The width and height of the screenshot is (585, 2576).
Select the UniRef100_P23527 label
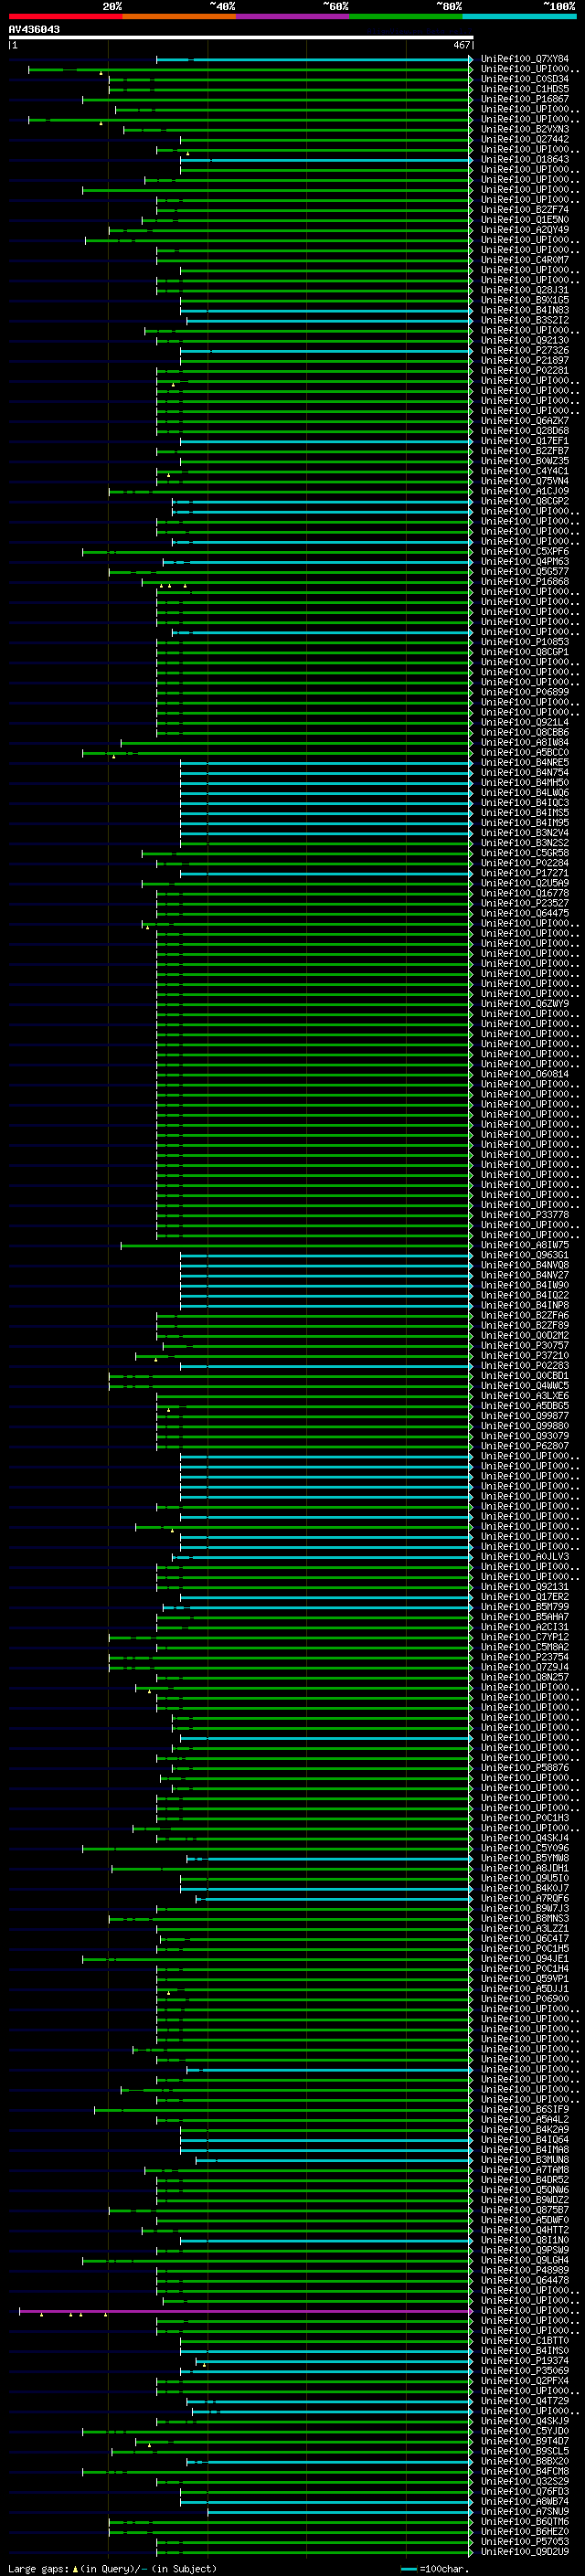(x=524, y=904)
